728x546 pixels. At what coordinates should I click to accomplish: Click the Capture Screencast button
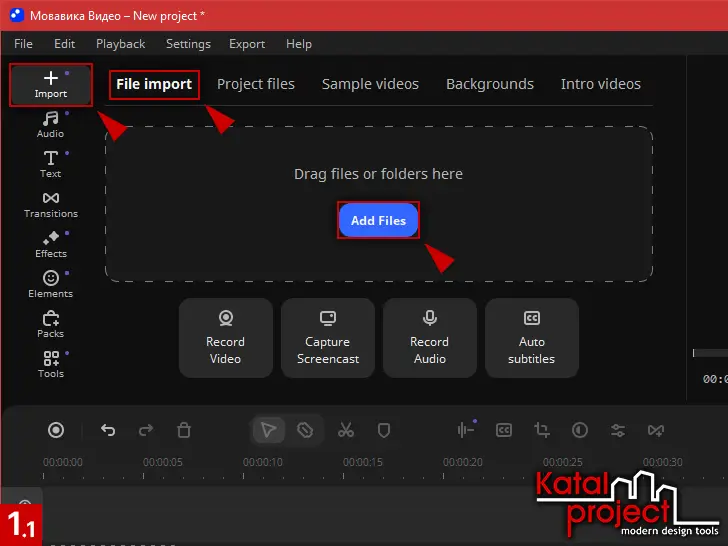click(x=328, y=338)
